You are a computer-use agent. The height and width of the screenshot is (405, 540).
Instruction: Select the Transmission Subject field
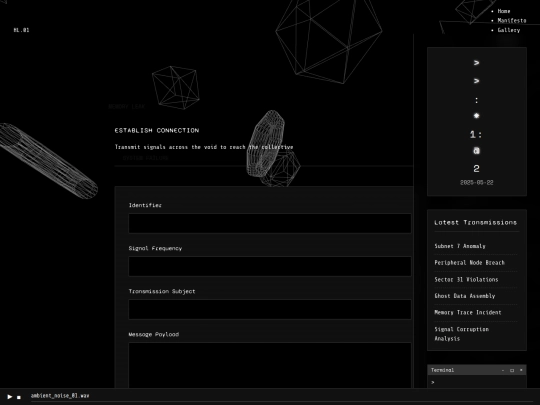270,309
